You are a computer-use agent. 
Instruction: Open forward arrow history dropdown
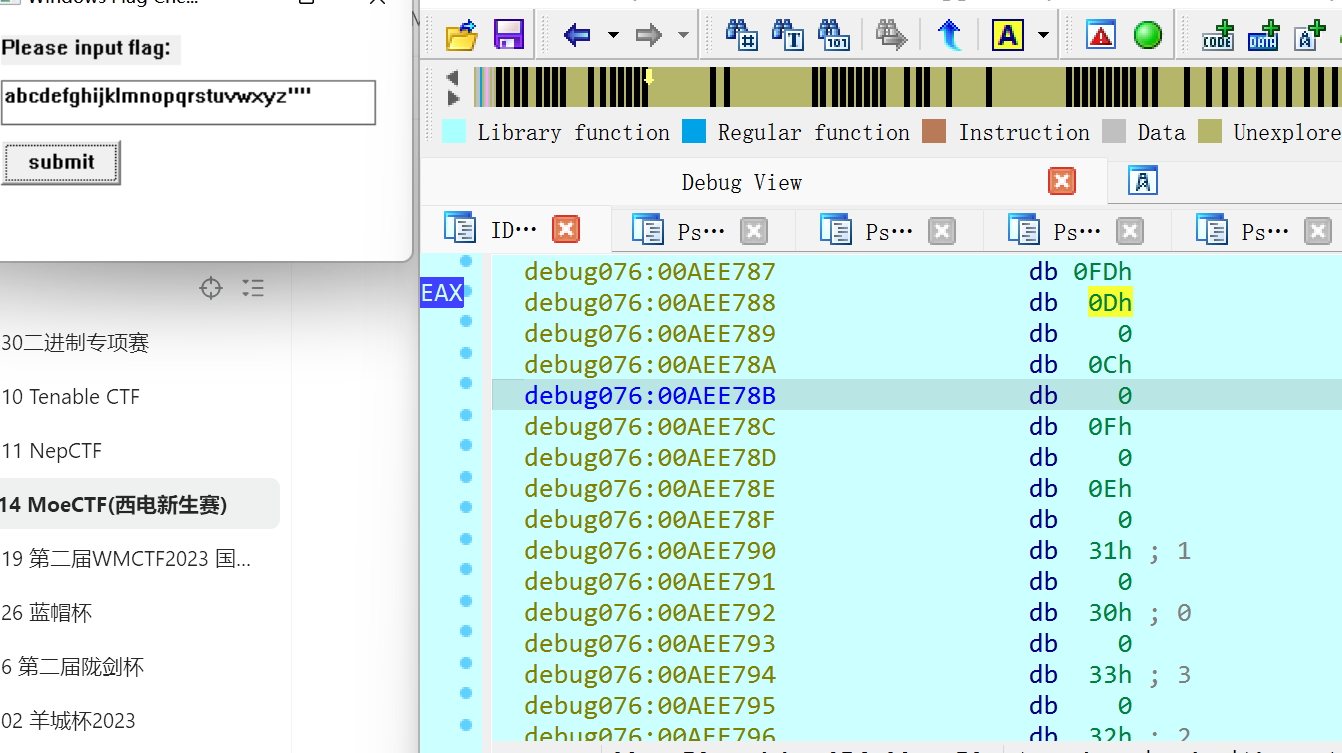click(x=683, y=36)
